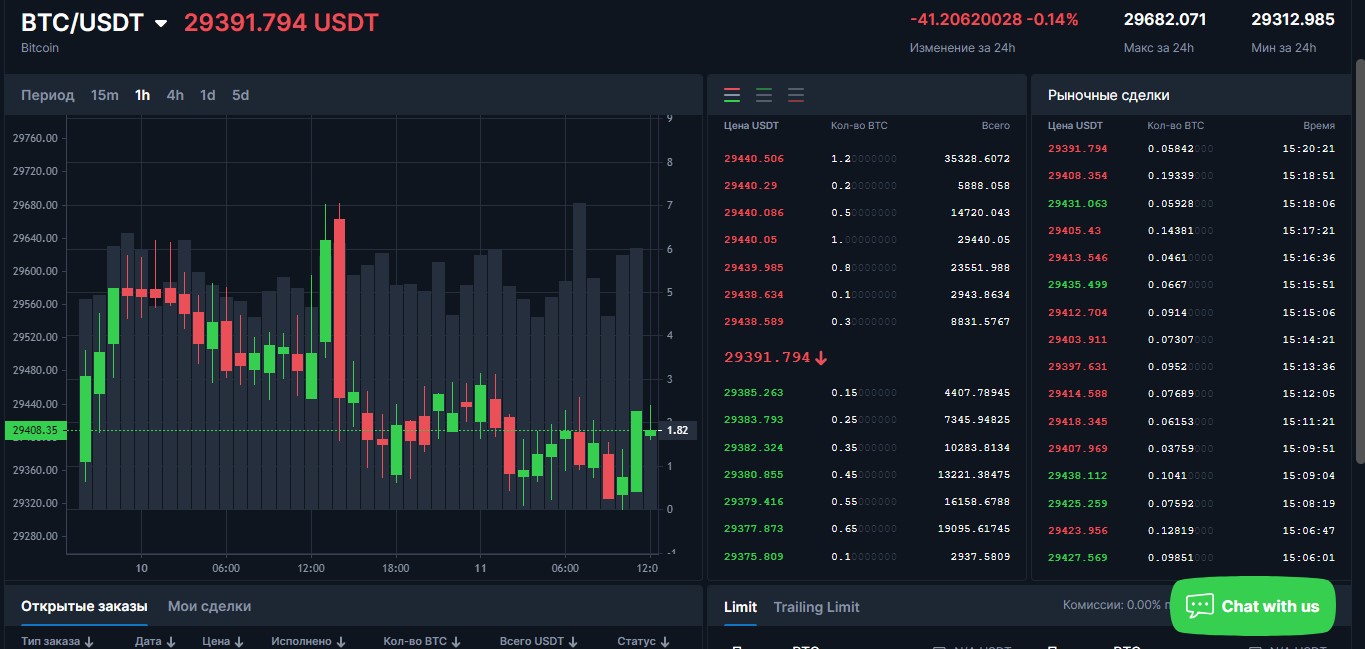Click the 24h min value 29312.985
The width and height of the screenshot is (1365, 649).
pos(1293,19)
